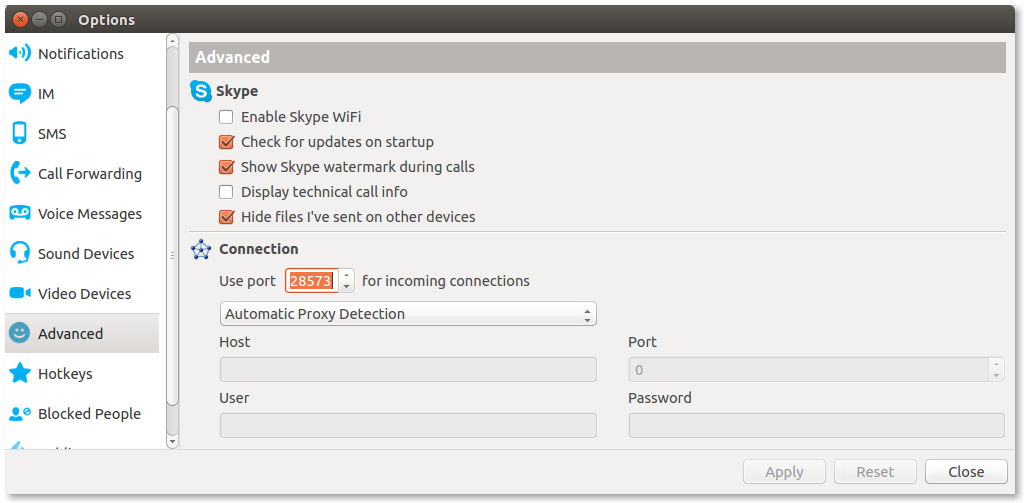Click the SMS phone icon
Screen dimensions: 1024x503
(x=19, y=133)
